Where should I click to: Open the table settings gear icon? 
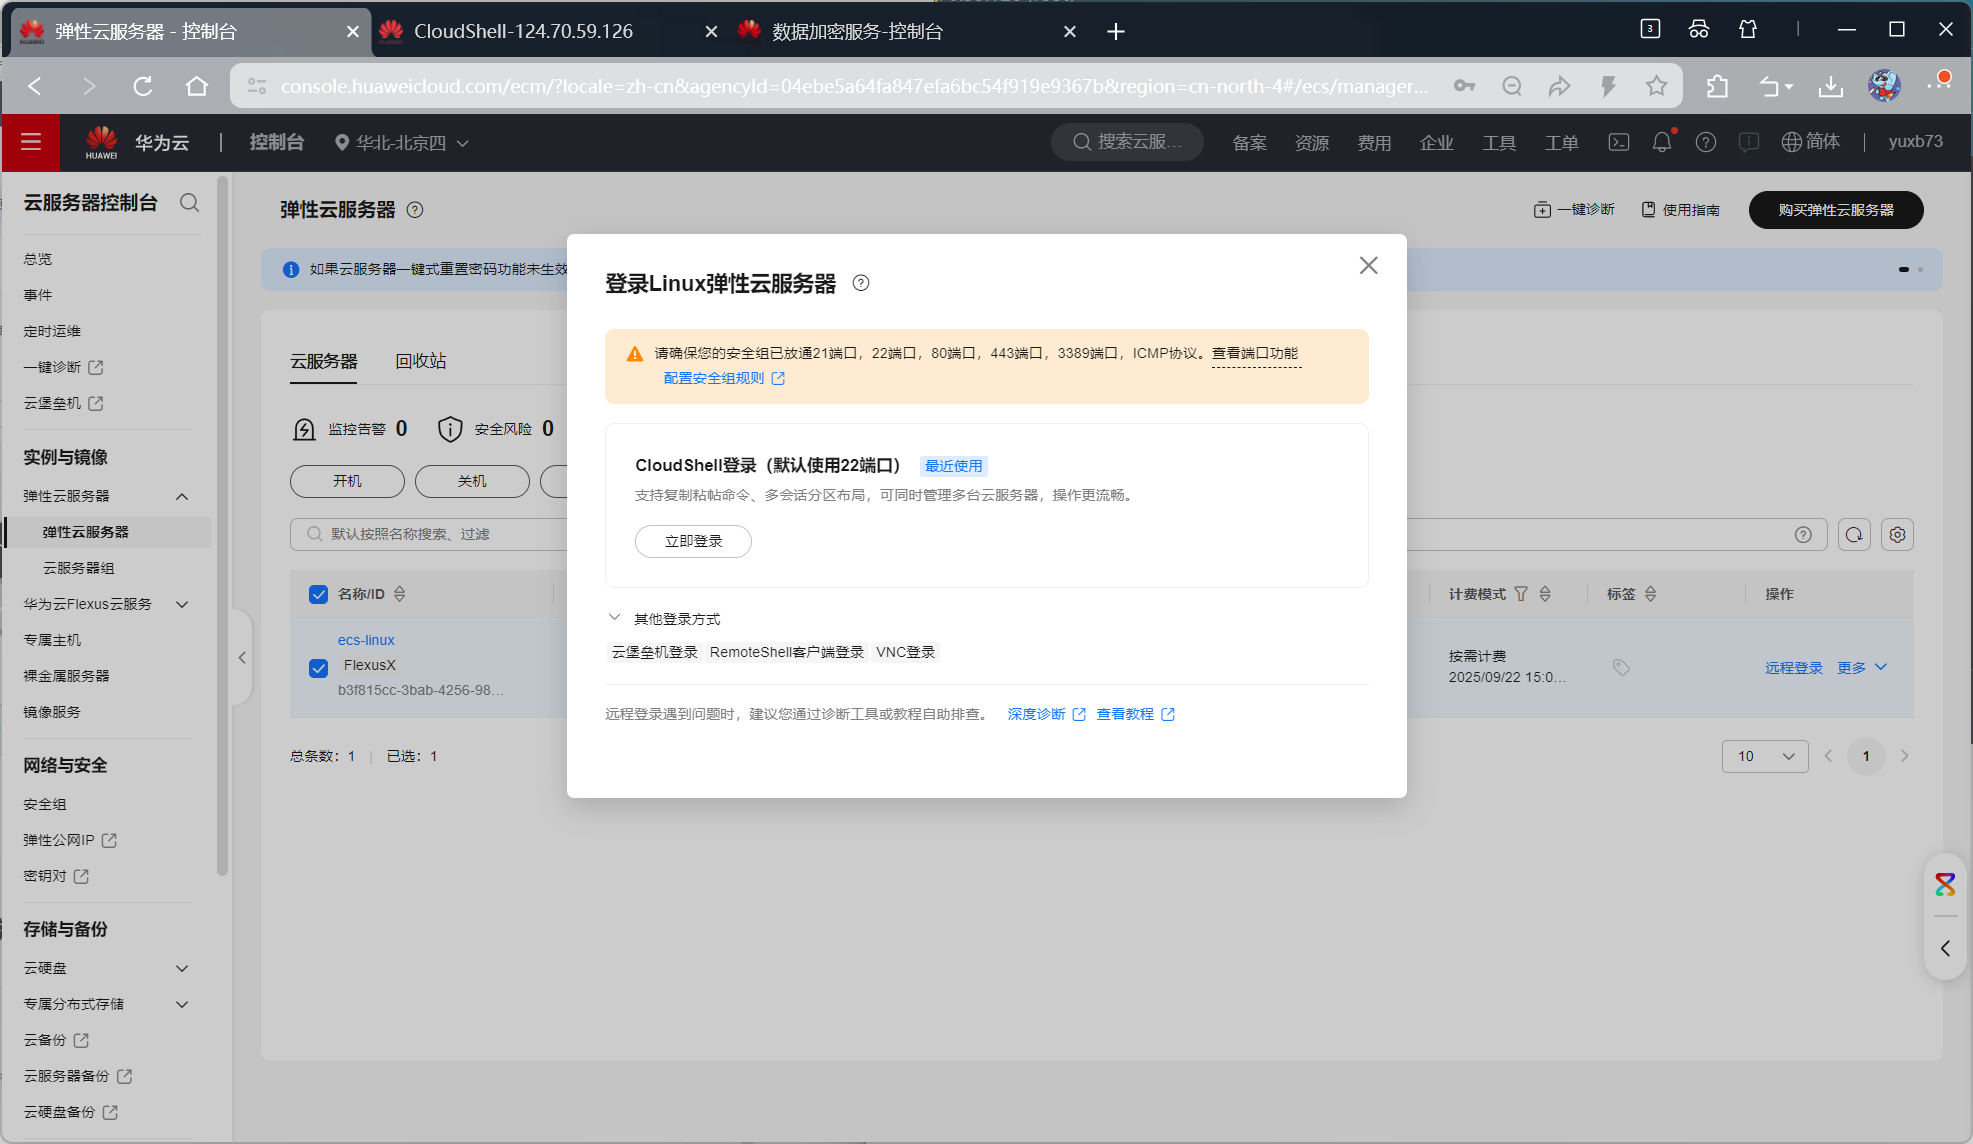click(x=1897, y=534)
